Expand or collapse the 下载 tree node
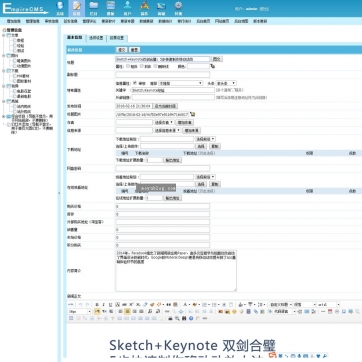The height and width of the screenshot is (362, 362). coord(4,71)
